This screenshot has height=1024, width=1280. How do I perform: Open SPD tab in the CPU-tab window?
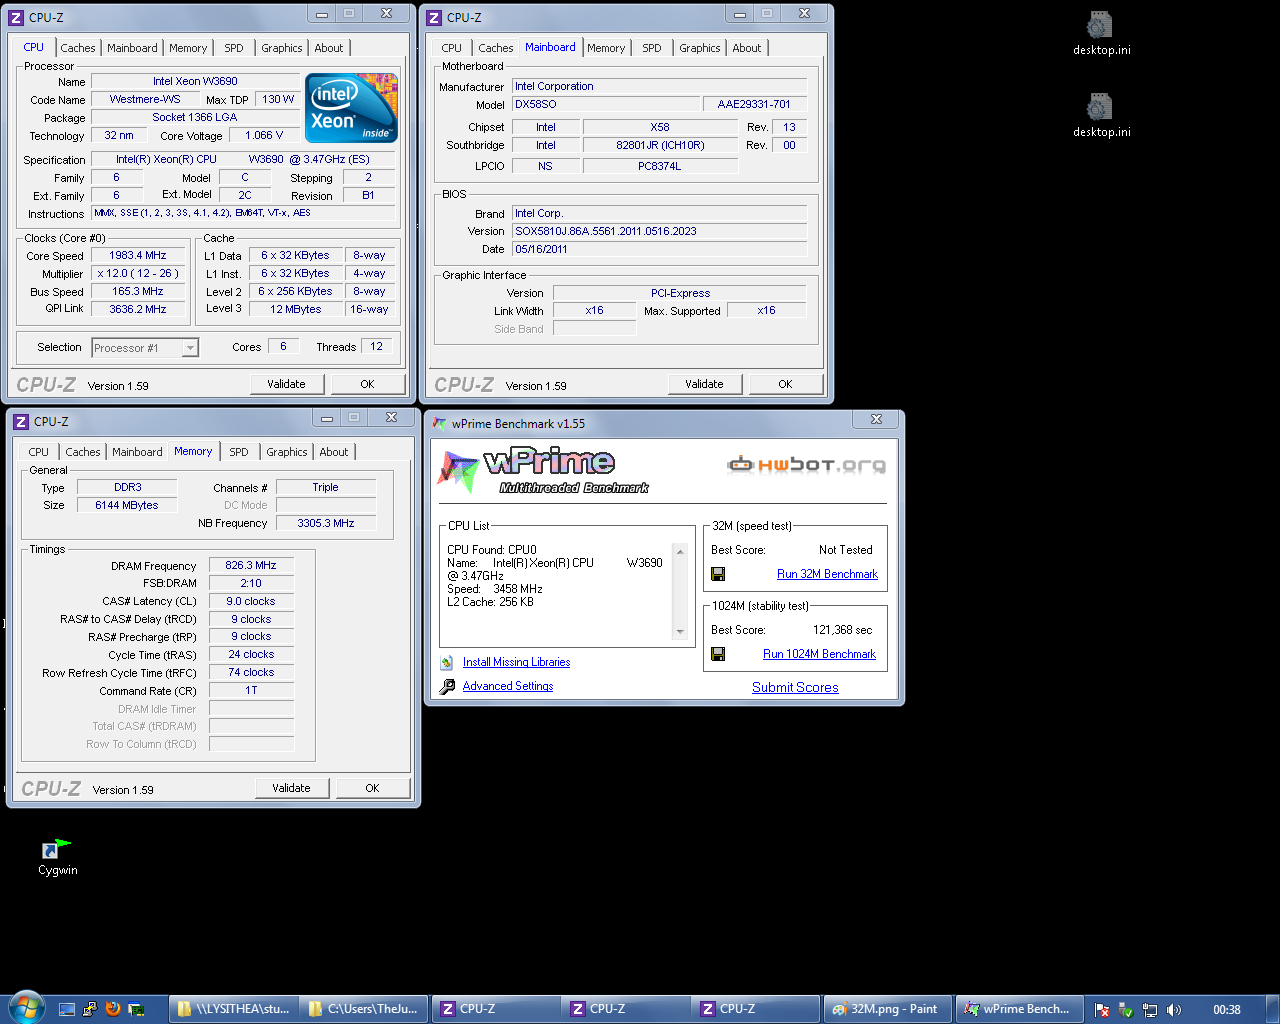point(234,48)
